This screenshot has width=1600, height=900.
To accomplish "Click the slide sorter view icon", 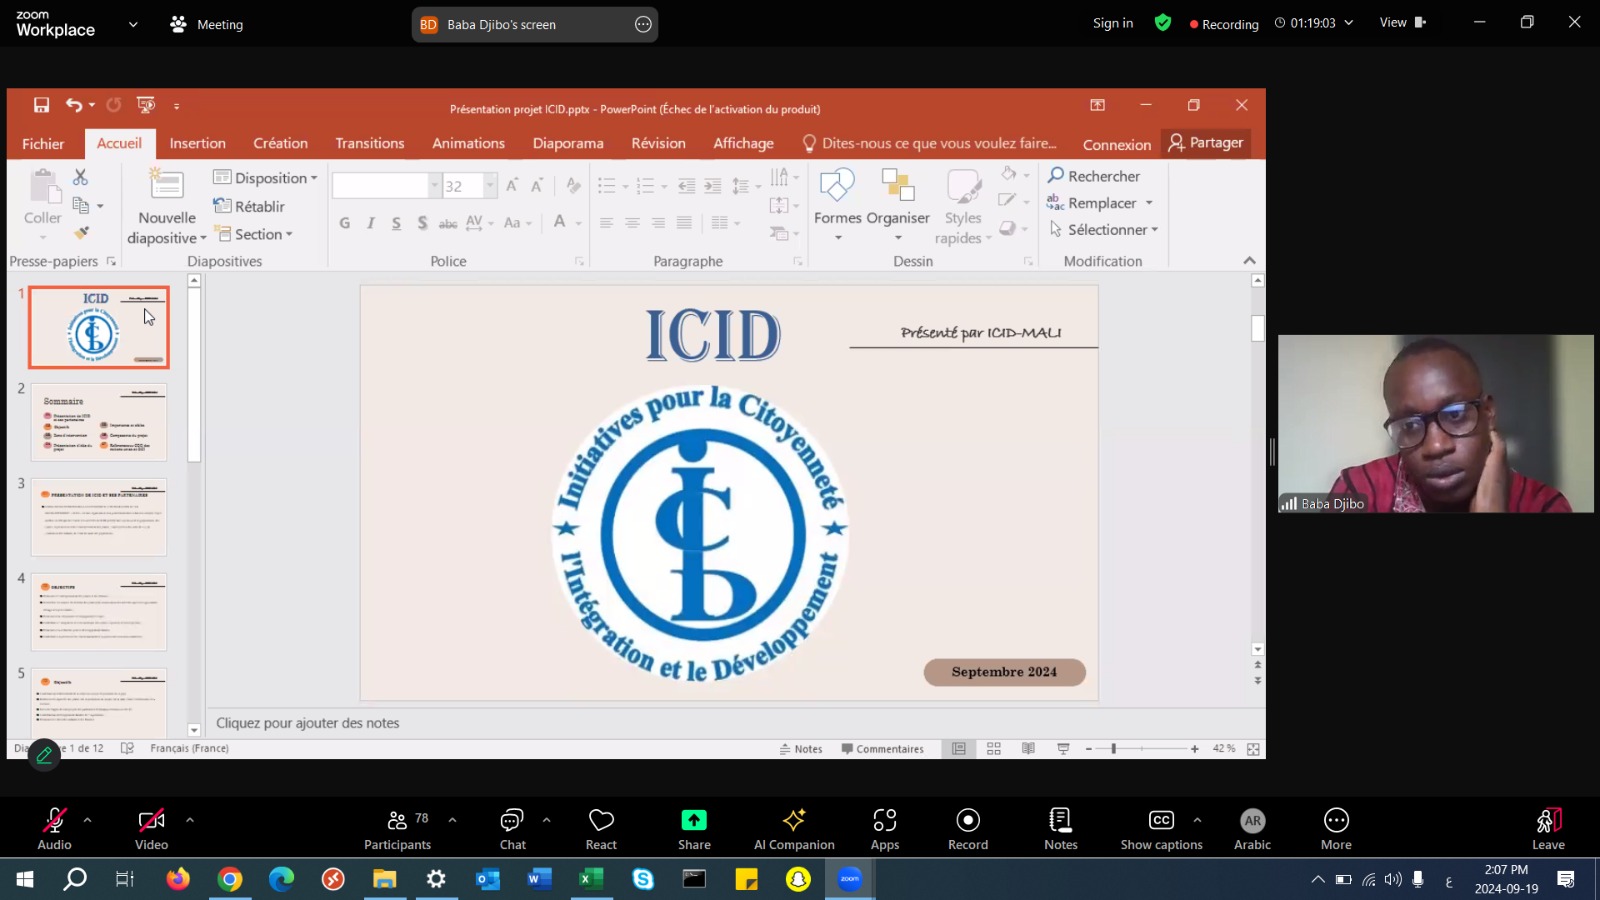I will 993,749.
